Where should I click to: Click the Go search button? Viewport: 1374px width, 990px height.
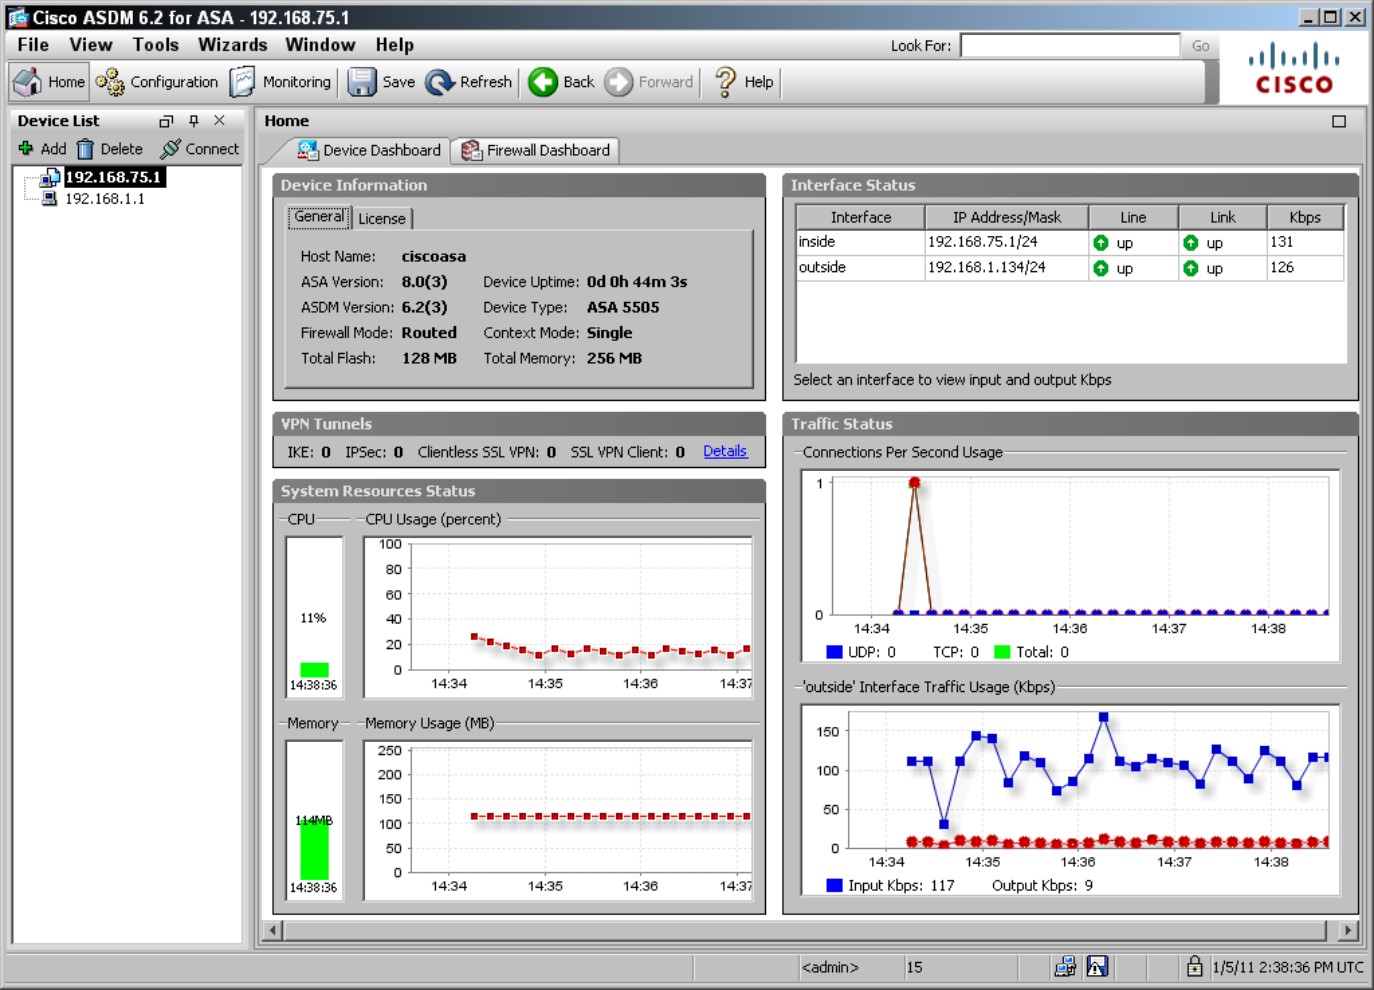[1200, 46]
